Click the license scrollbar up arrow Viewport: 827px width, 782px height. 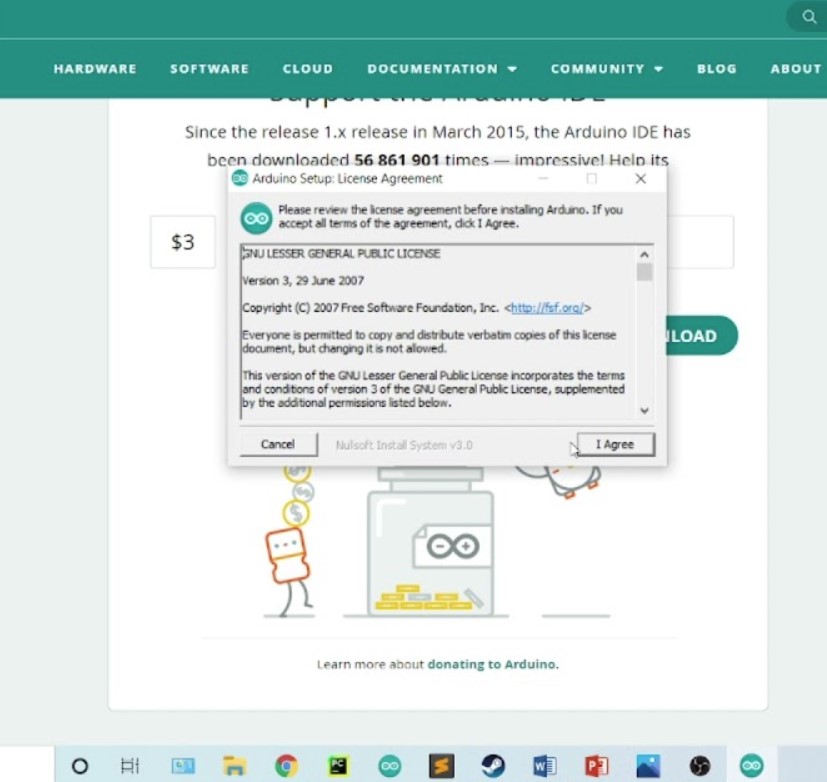[644, 255]
